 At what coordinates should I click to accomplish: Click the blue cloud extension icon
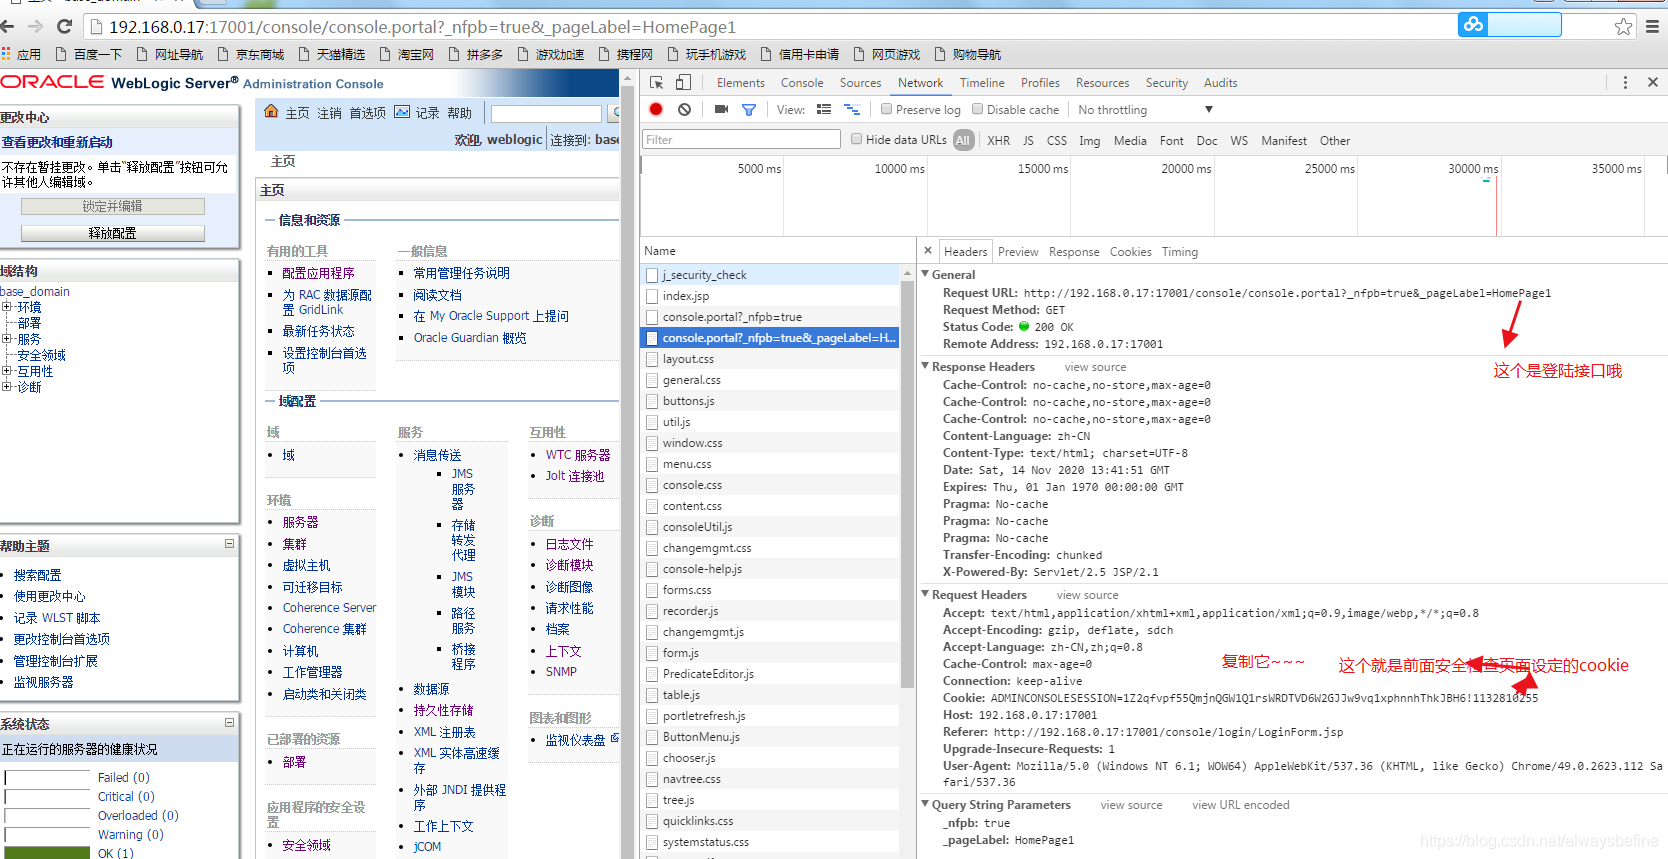[x=1473, y=25]
